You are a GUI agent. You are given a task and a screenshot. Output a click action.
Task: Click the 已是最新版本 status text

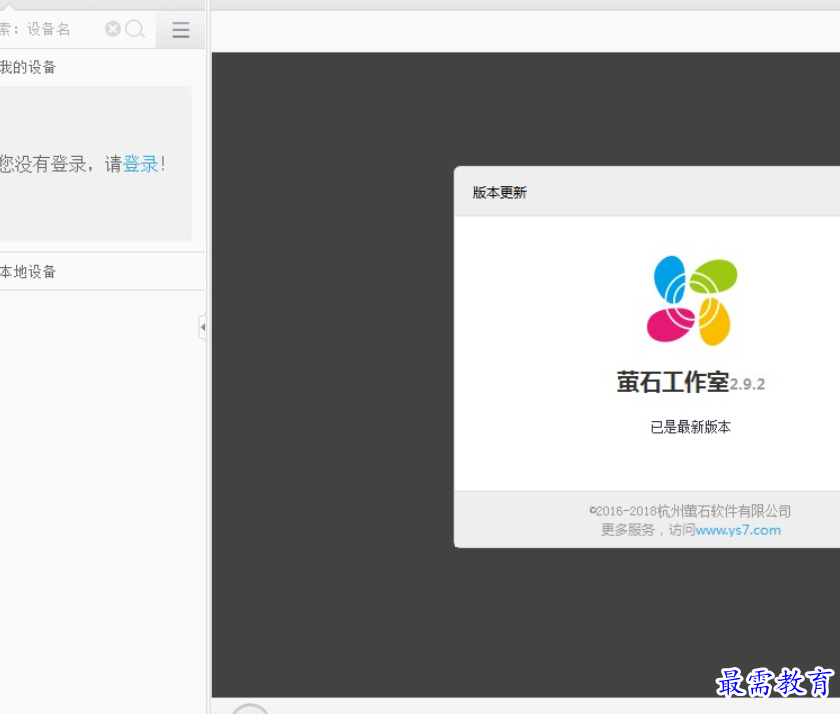click(690, 427)
